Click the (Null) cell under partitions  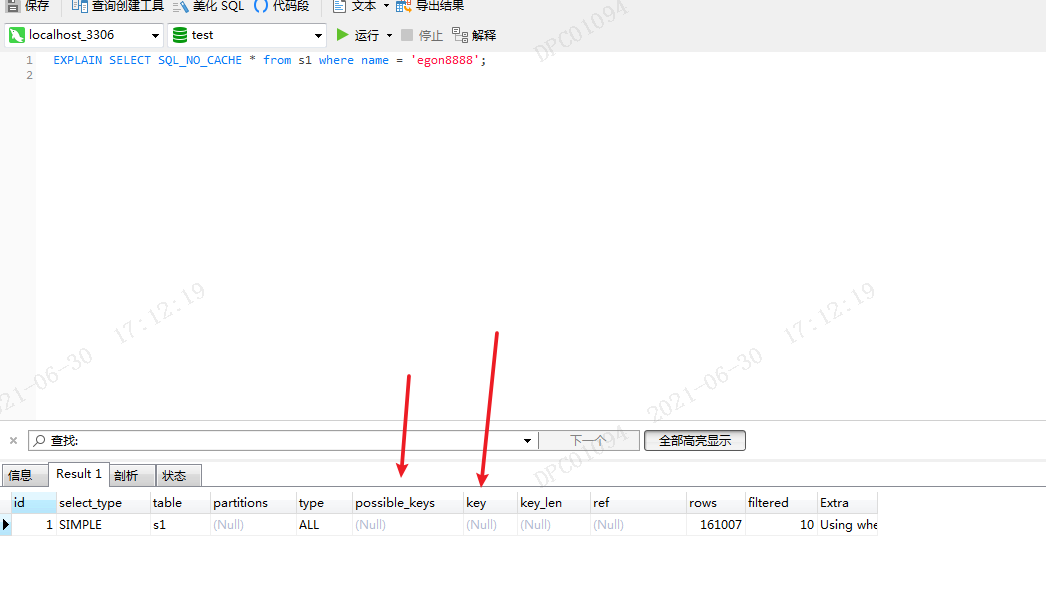pos(253,525)
